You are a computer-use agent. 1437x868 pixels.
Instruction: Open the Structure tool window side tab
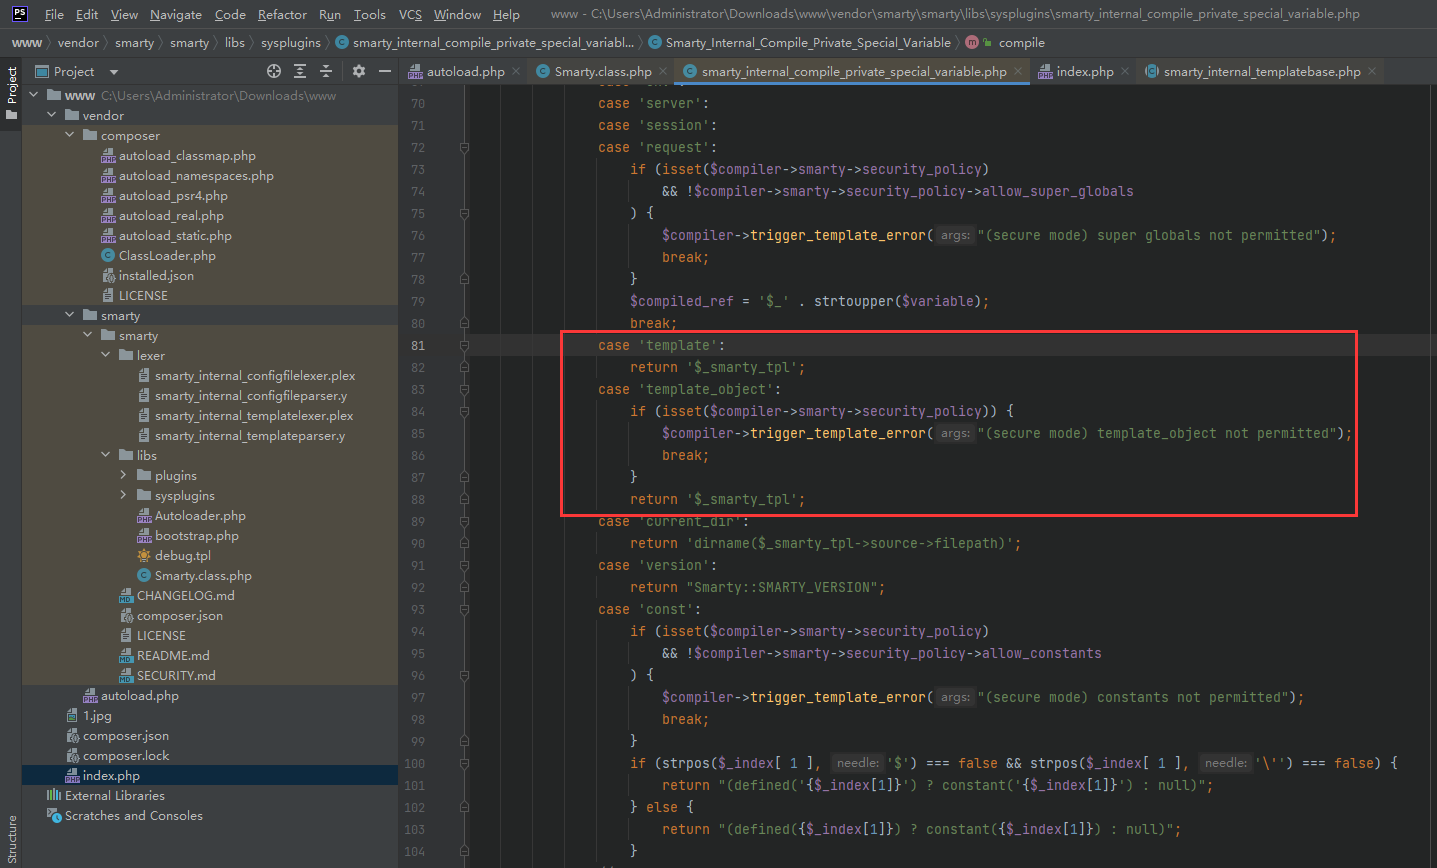coord(11,840)
